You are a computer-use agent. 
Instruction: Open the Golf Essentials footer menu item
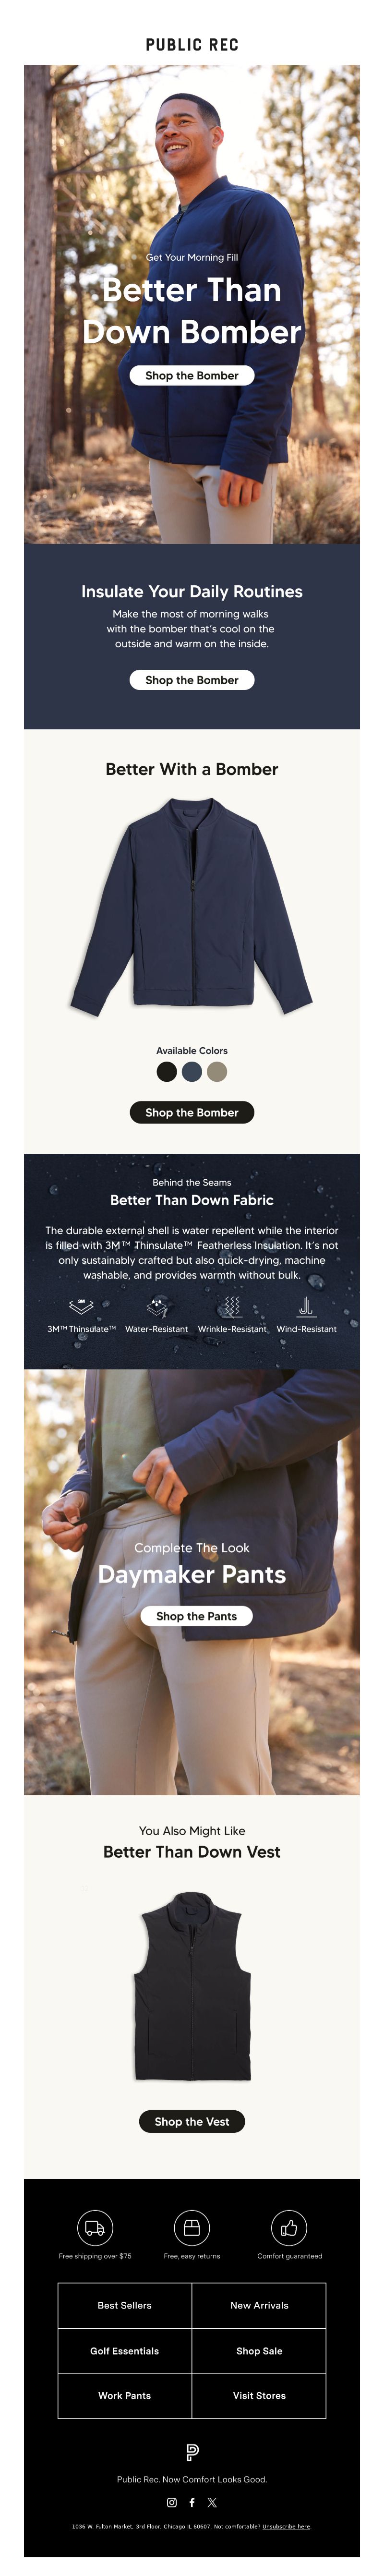point(125,2351)
